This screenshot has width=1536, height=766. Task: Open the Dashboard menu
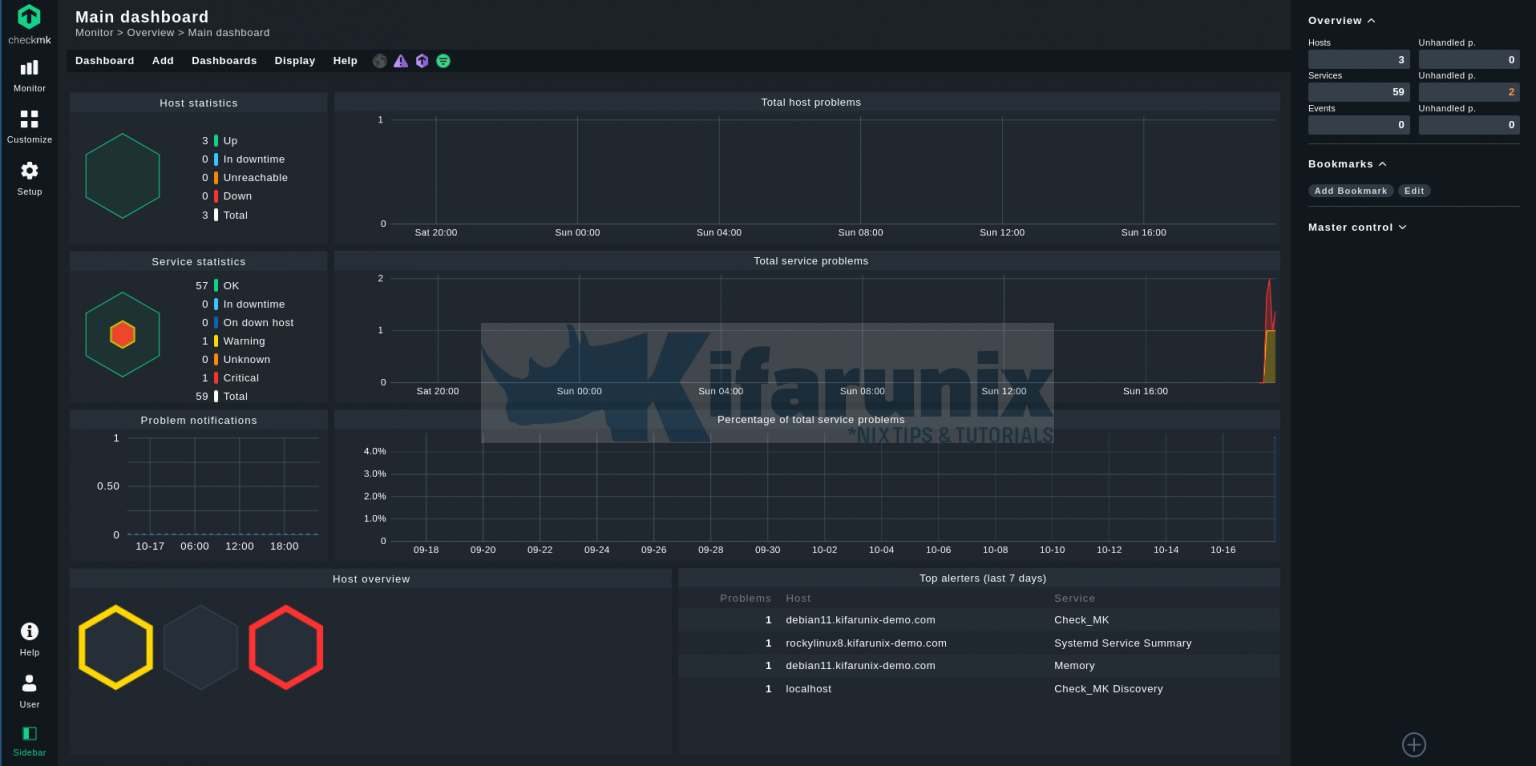[x=104, y=60]
